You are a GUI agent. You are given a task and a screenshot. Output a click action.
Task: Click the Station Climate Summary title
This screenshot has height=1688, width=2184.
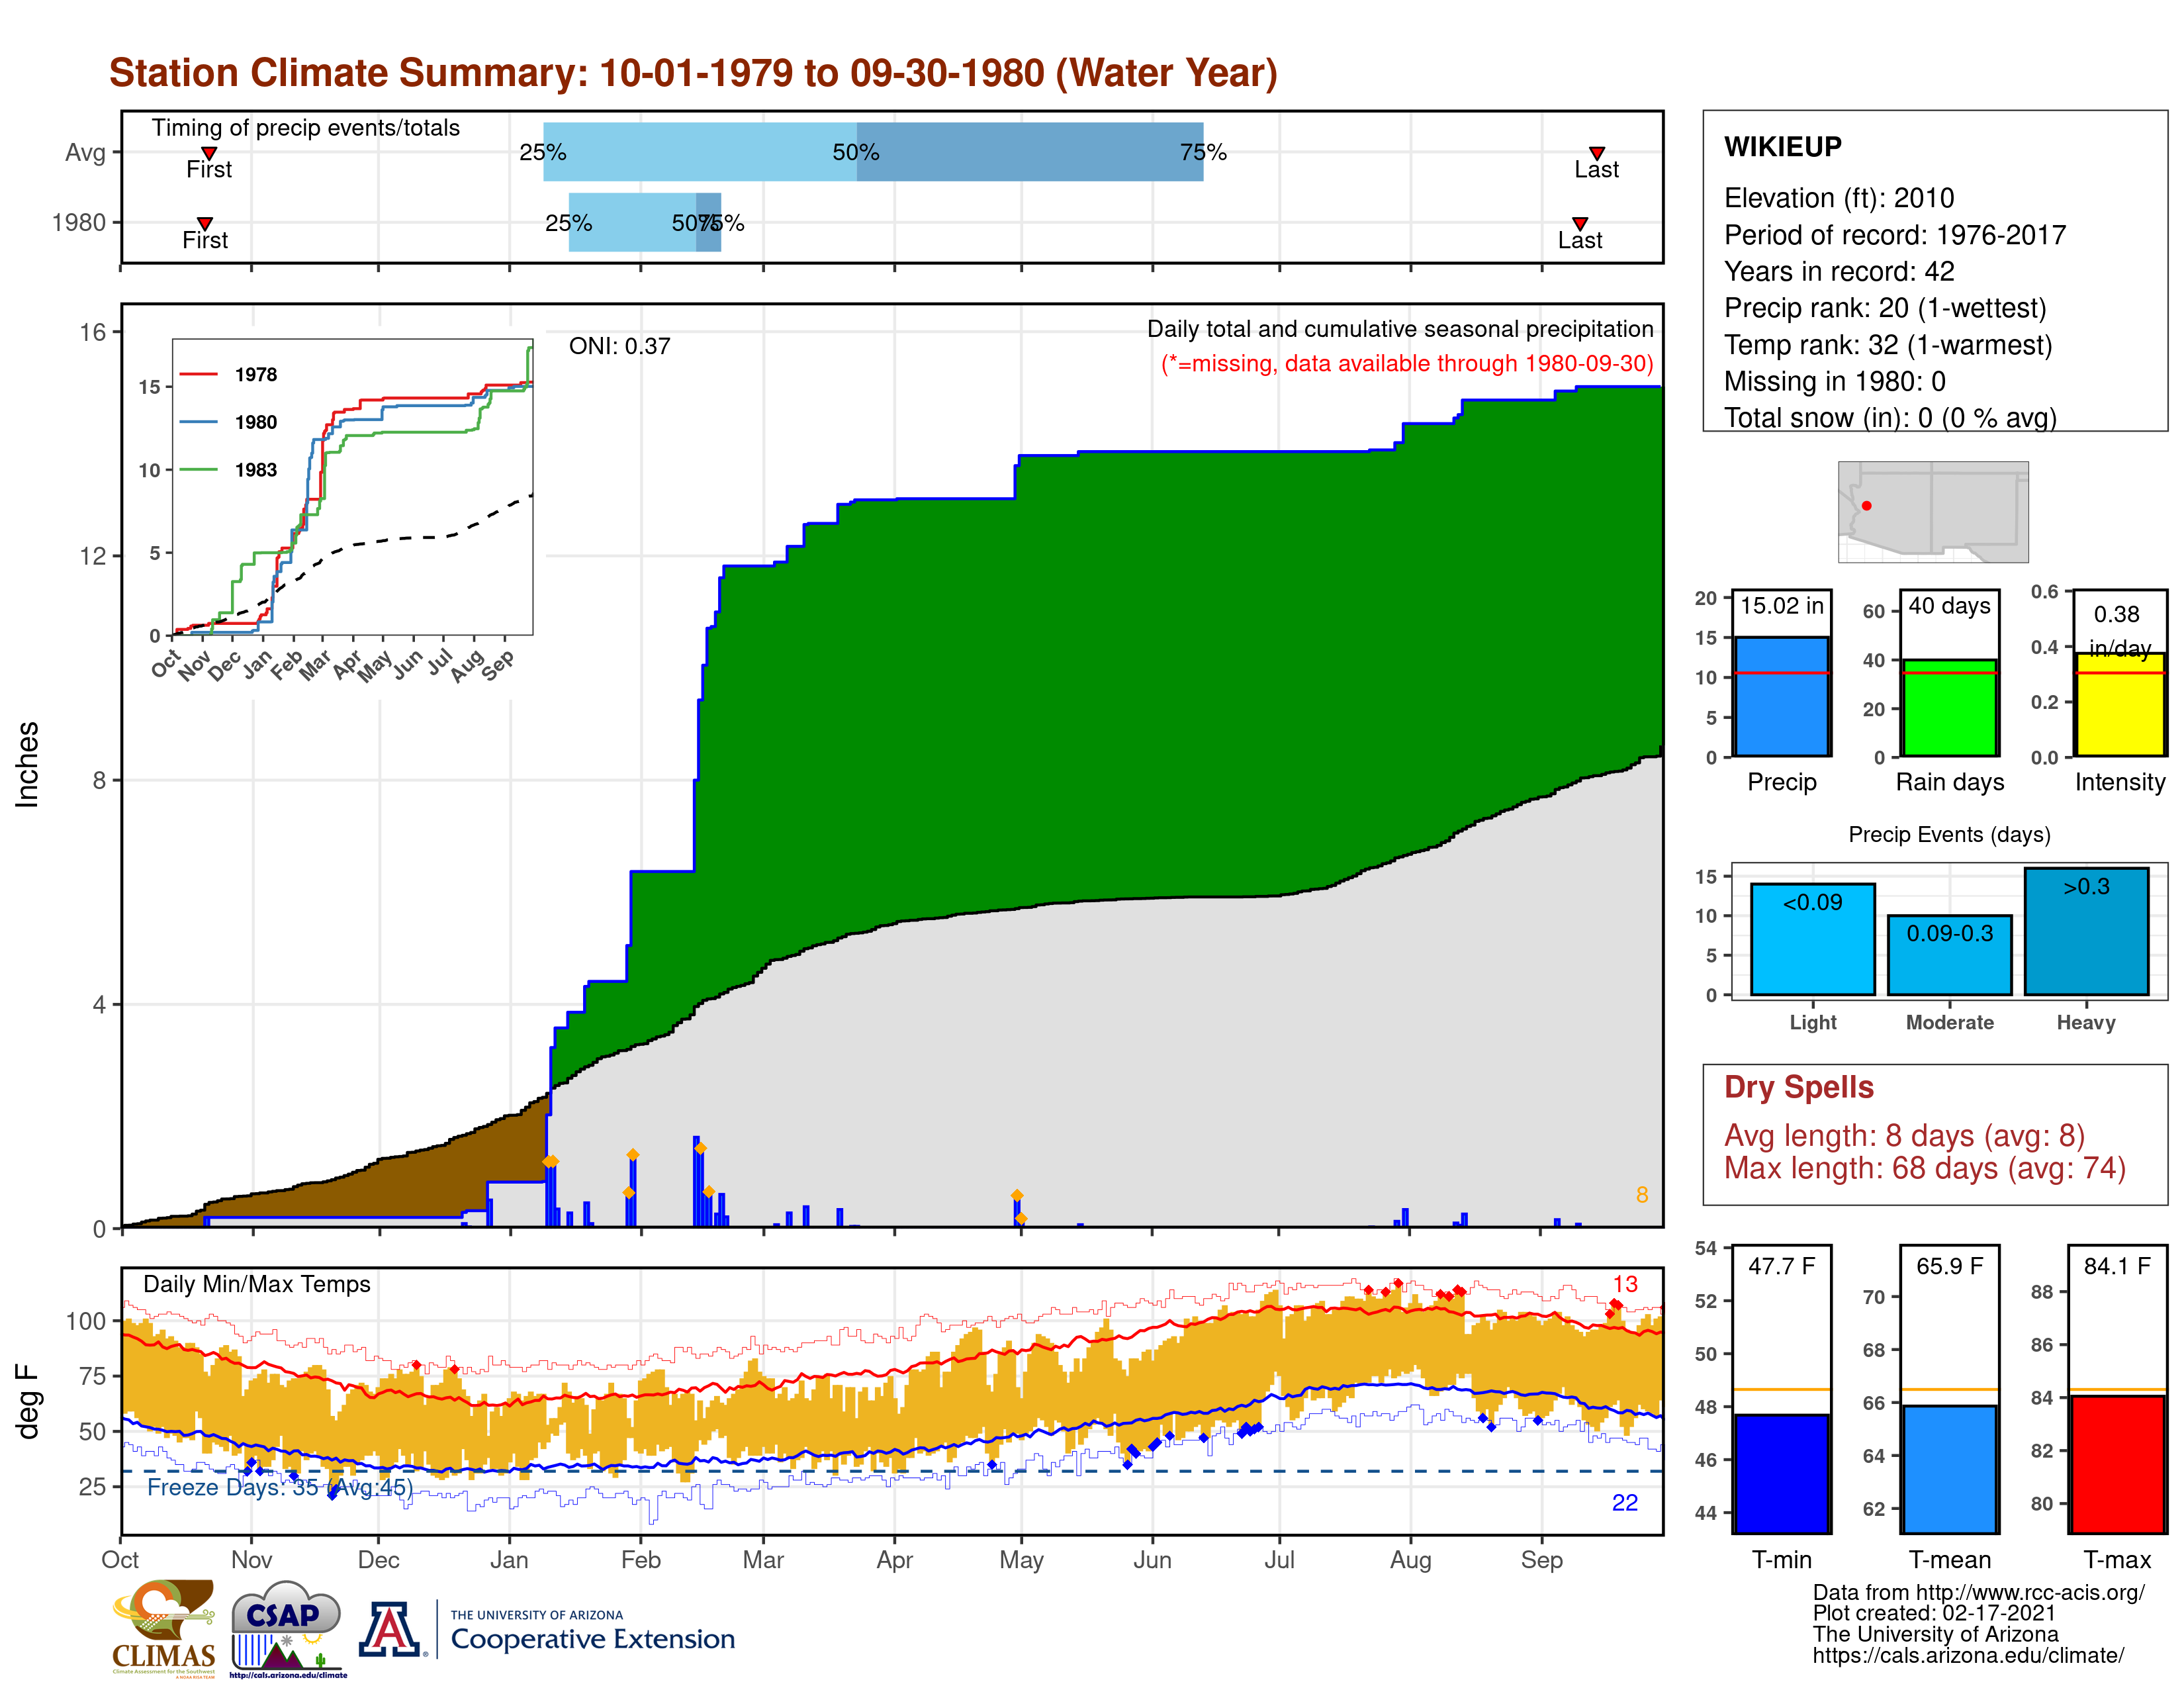(693, 73)
